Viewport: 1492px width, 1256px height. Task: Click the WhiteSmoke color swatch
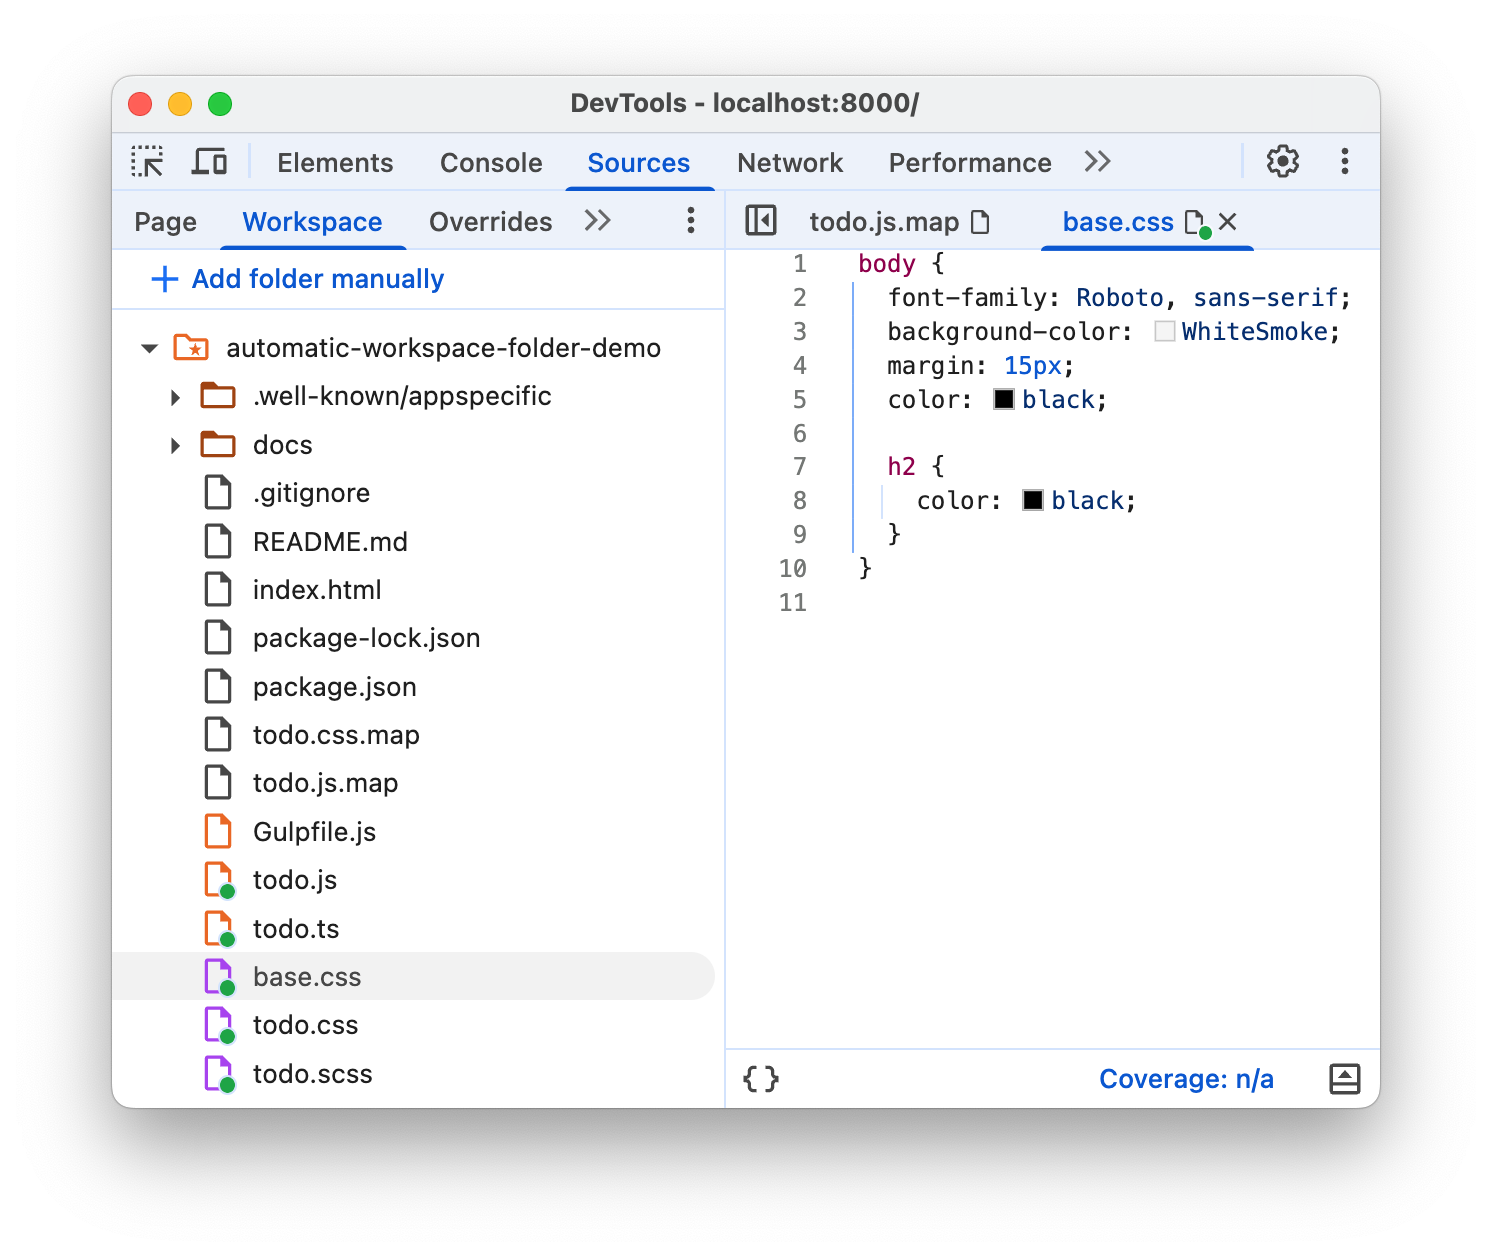(1163, 331)
